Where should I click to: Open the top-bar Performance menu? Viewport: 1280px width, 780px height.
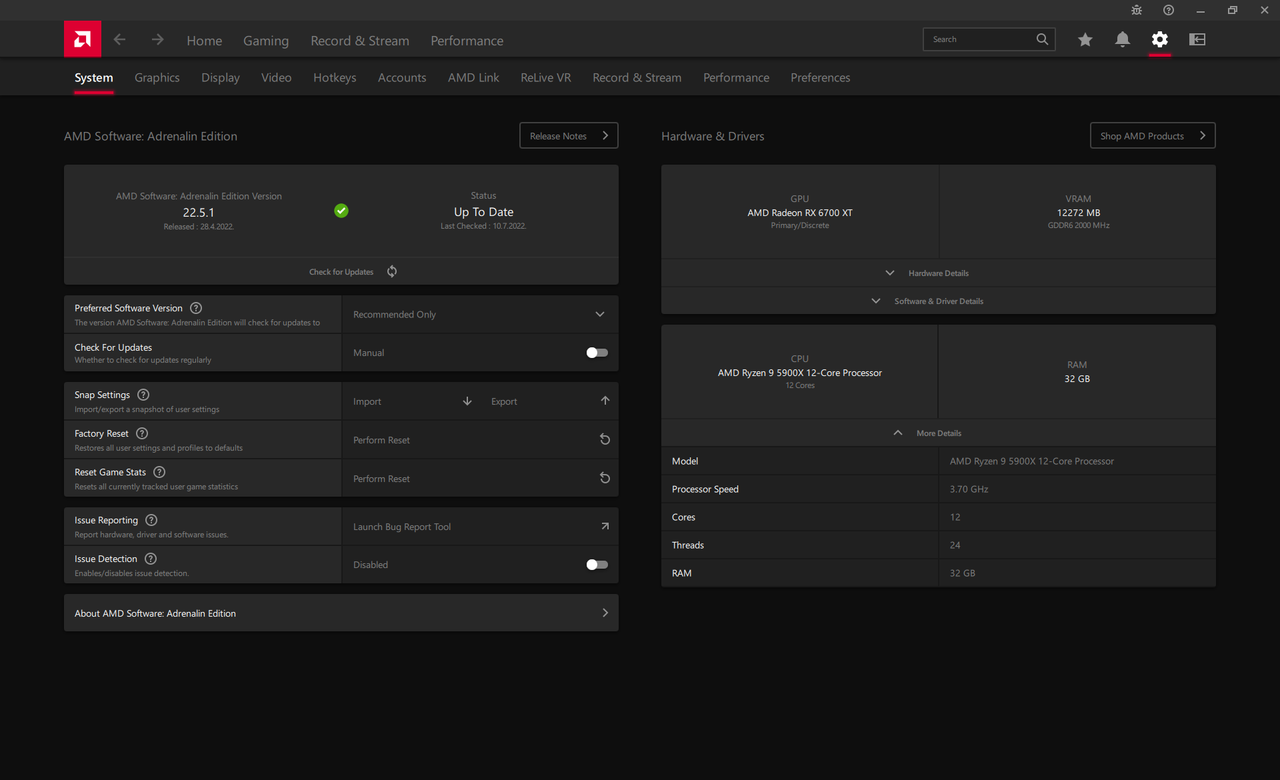467,41
